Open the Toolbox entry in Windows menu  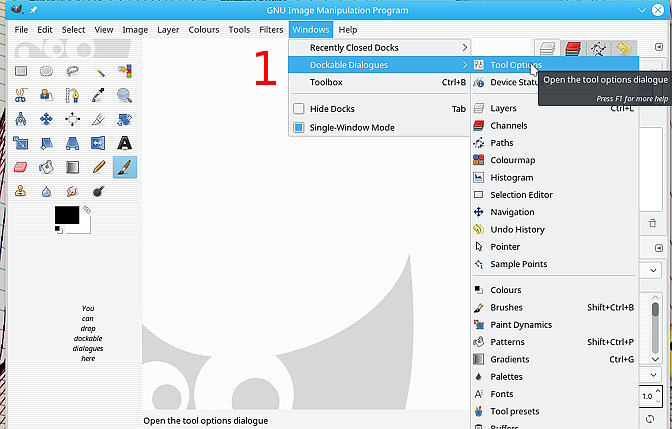[x=379, y=82]
